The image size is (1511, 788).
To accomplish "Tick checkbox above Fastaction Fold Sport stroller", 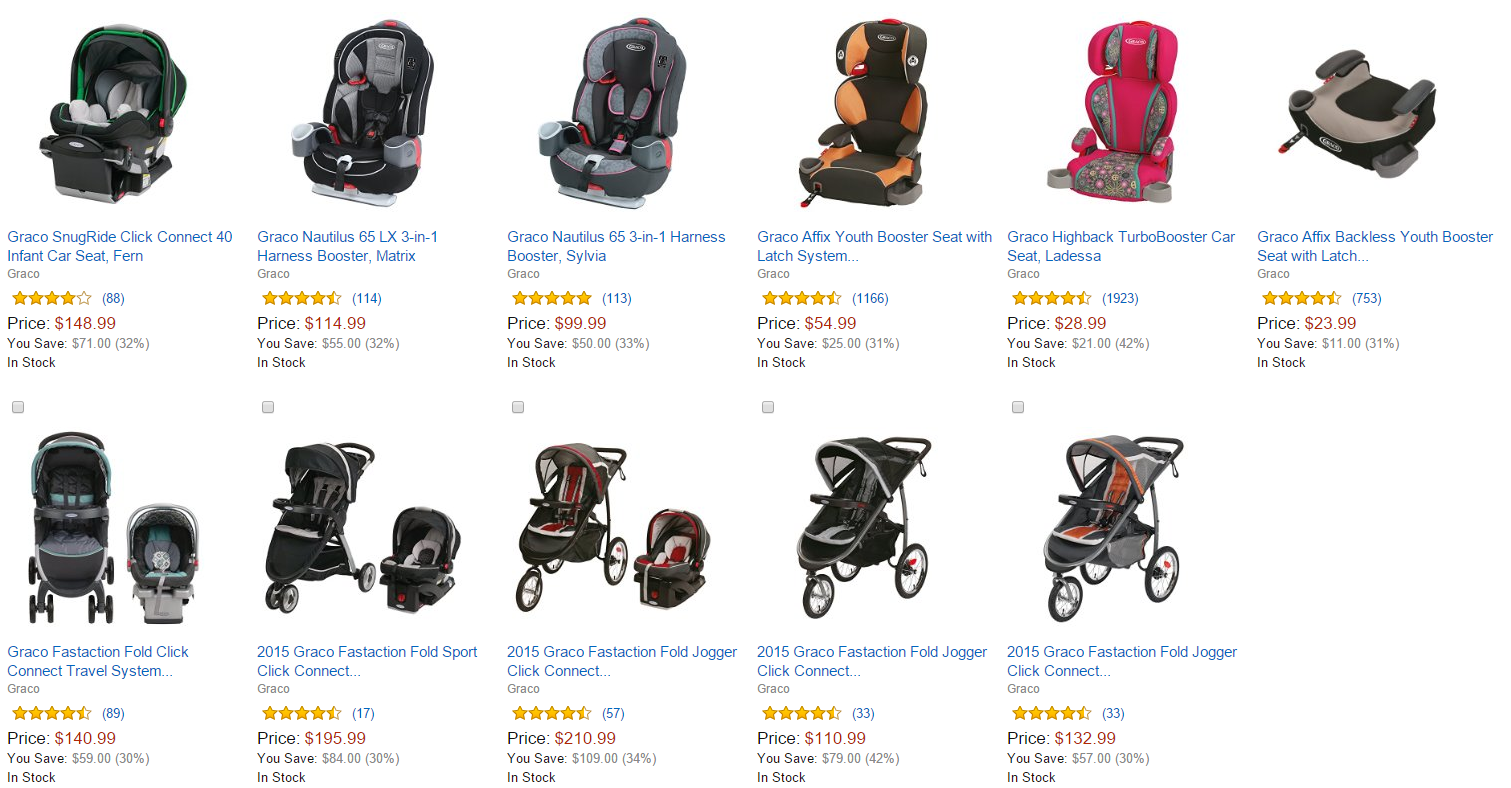I will coord(268,407).
